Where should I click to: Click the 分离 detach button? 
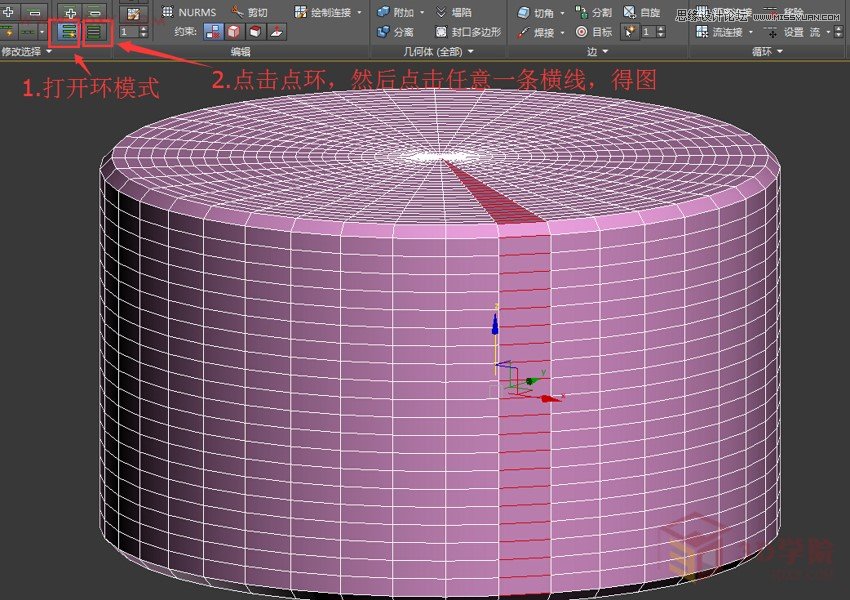pos(396,32)
